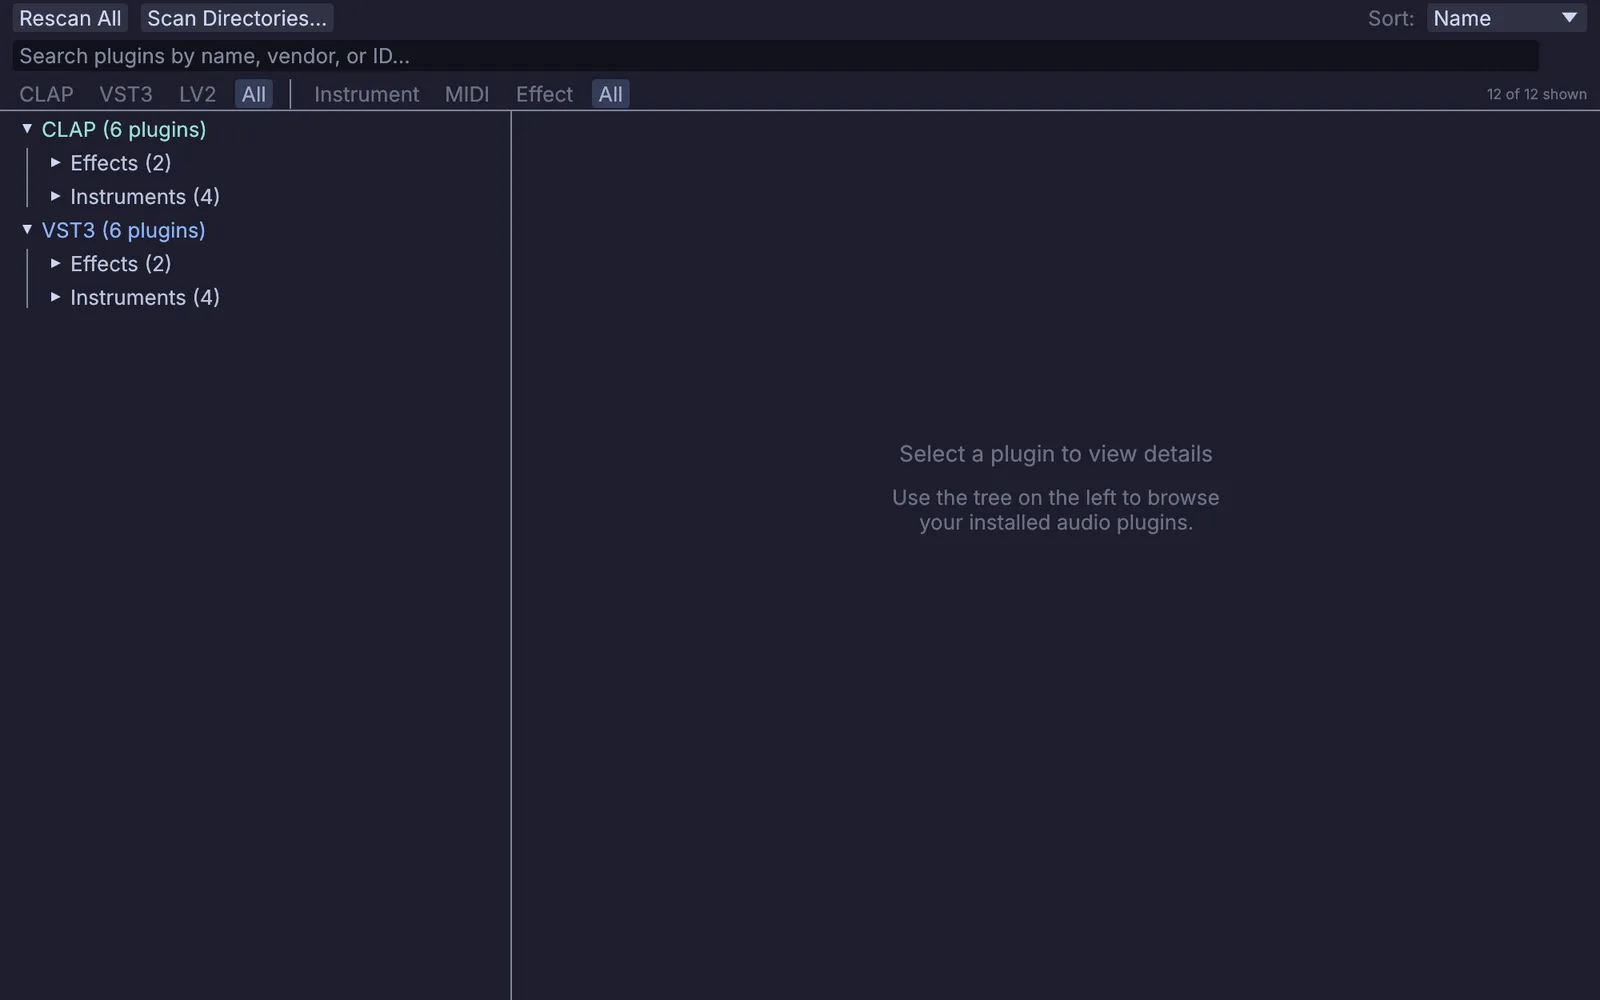Collapse the CLAP plugins group arrow
The width and height of the screenshot is (1600, 1000).
coord(27,129)
